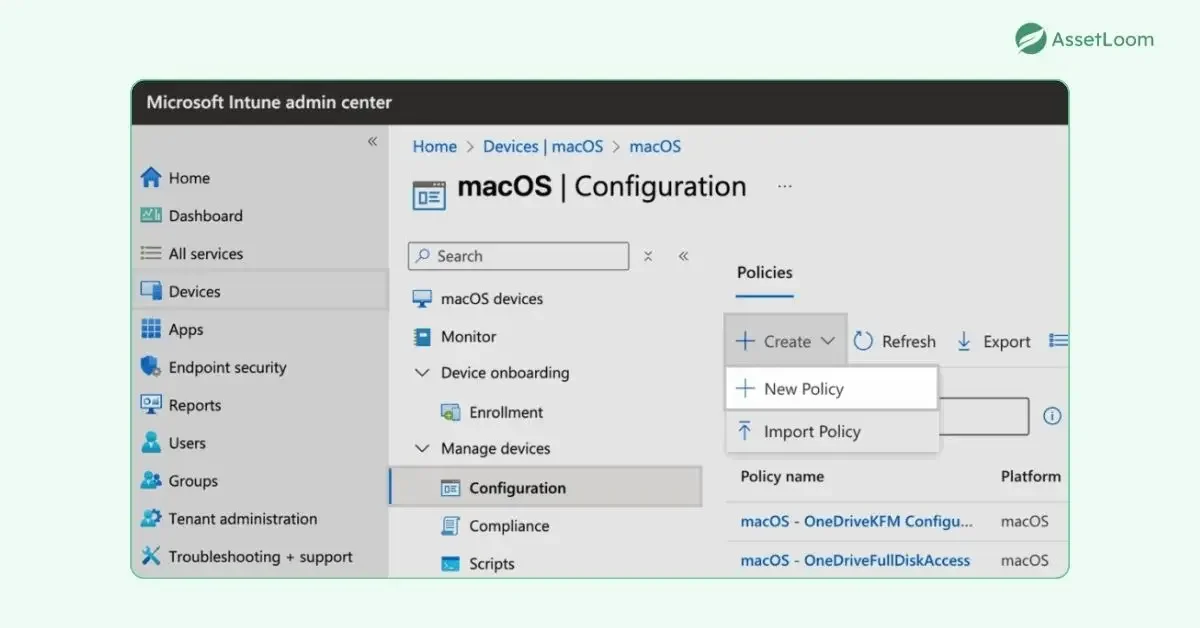The image size is (1200, 628).
Task: Click the Groups people icon
Action: (x=151, y=481)
